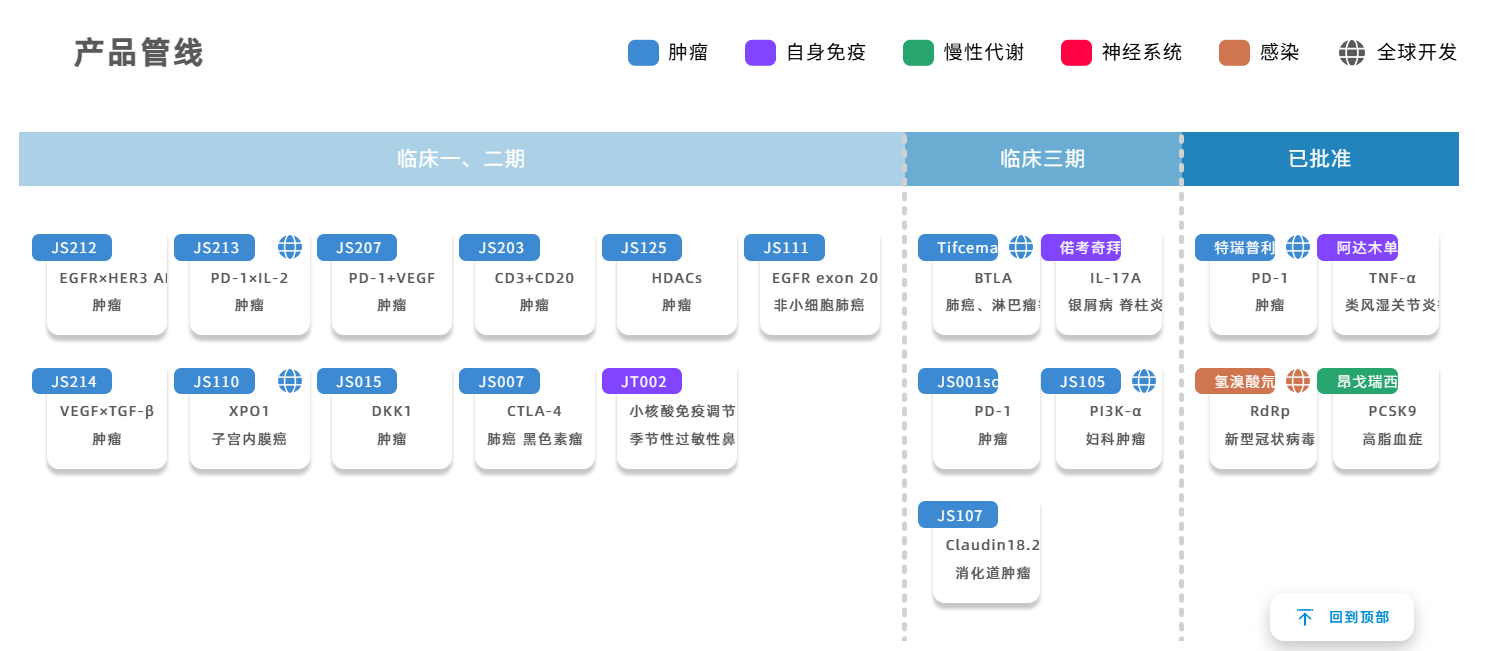
Task: Open the 临床一、二期 stage header
Action: click(x=461, y=159)
